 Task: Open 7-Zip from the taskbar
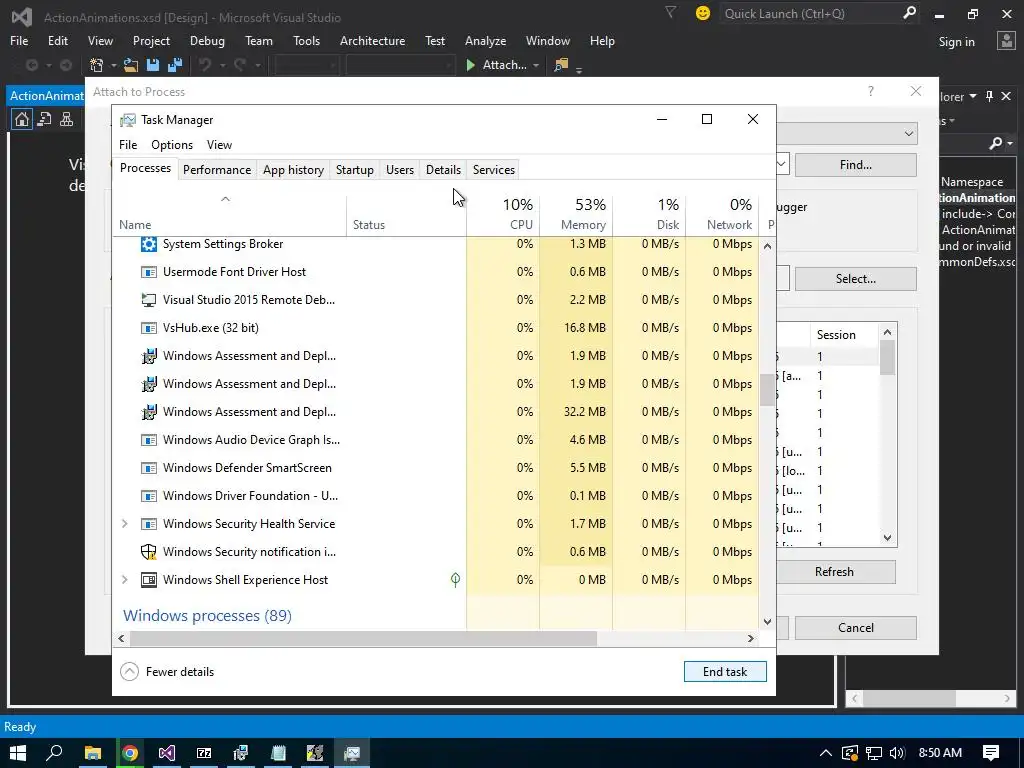204,753
